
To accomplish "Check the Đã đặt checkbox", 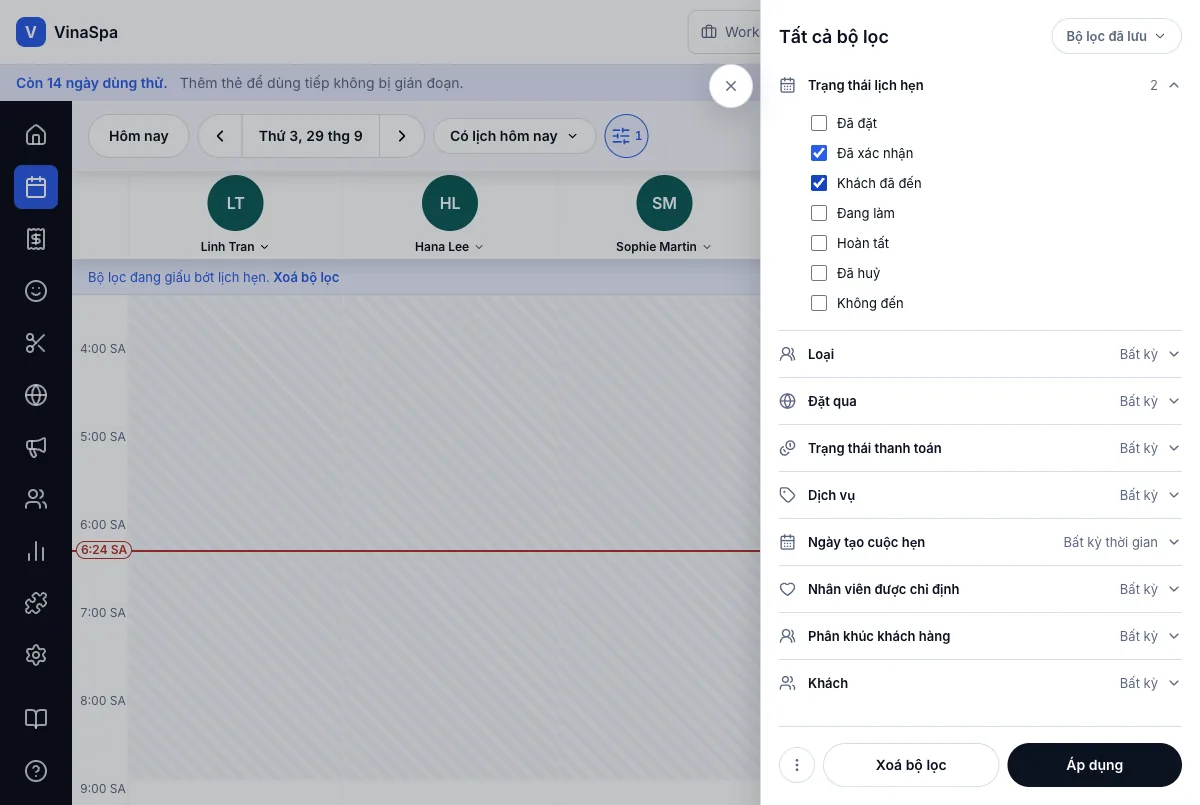I will pos(819,123).
